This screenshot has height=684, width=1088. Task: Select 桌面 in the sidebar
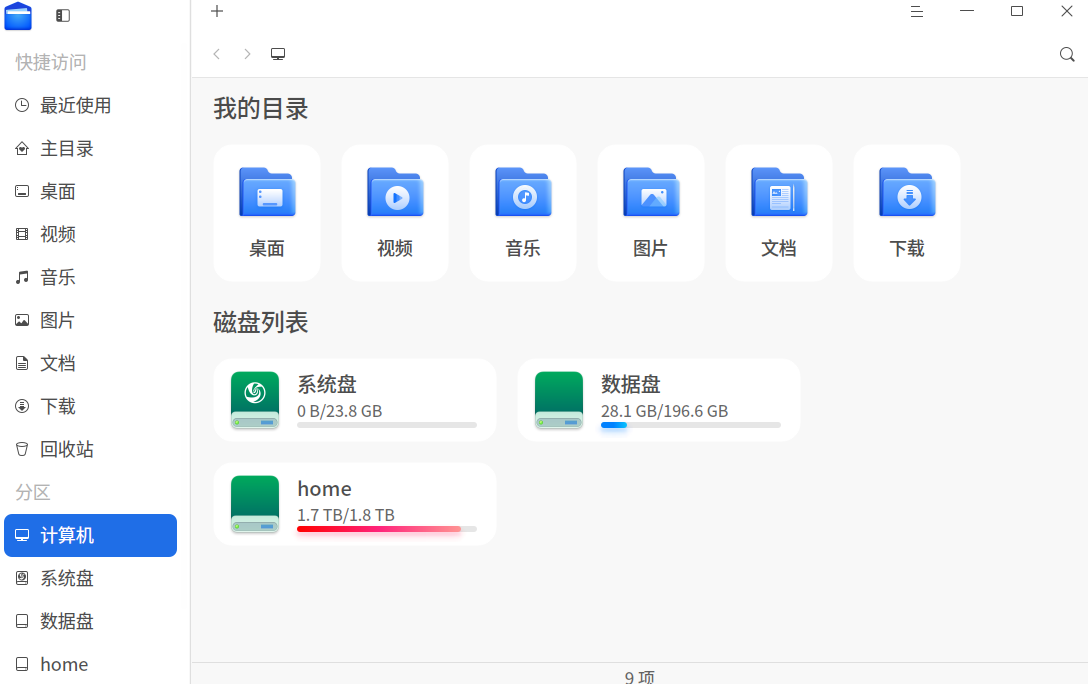(x=90, y=191)
